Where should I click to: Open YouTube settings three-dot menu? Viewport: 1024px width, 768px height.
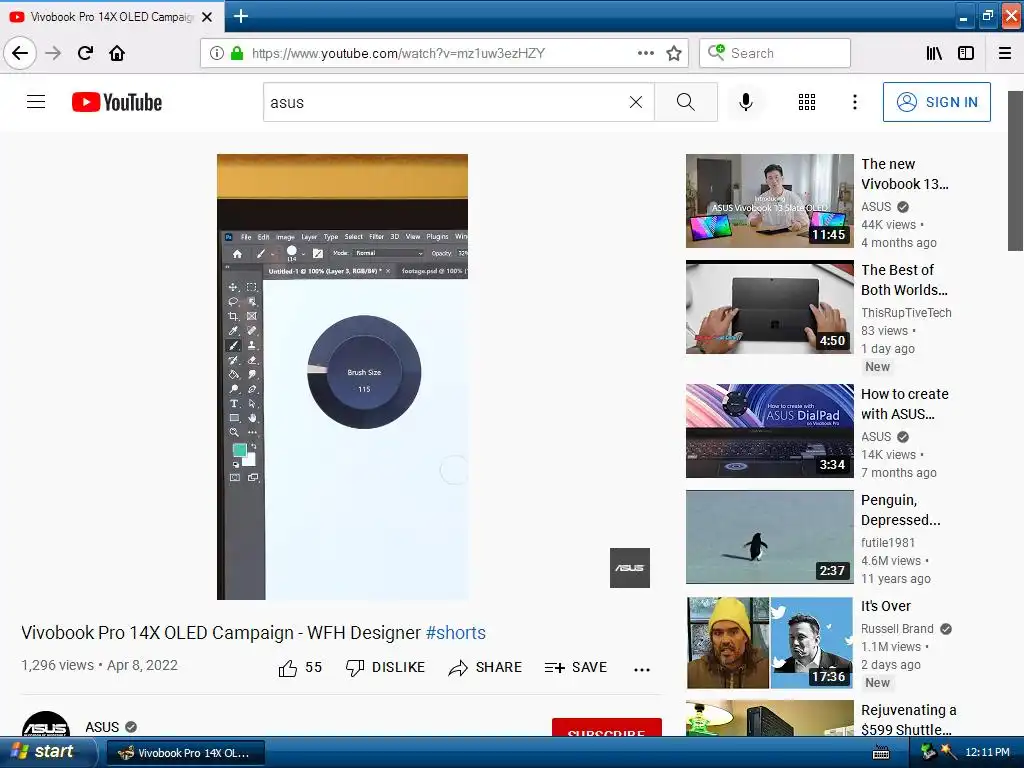click(854, 102)
